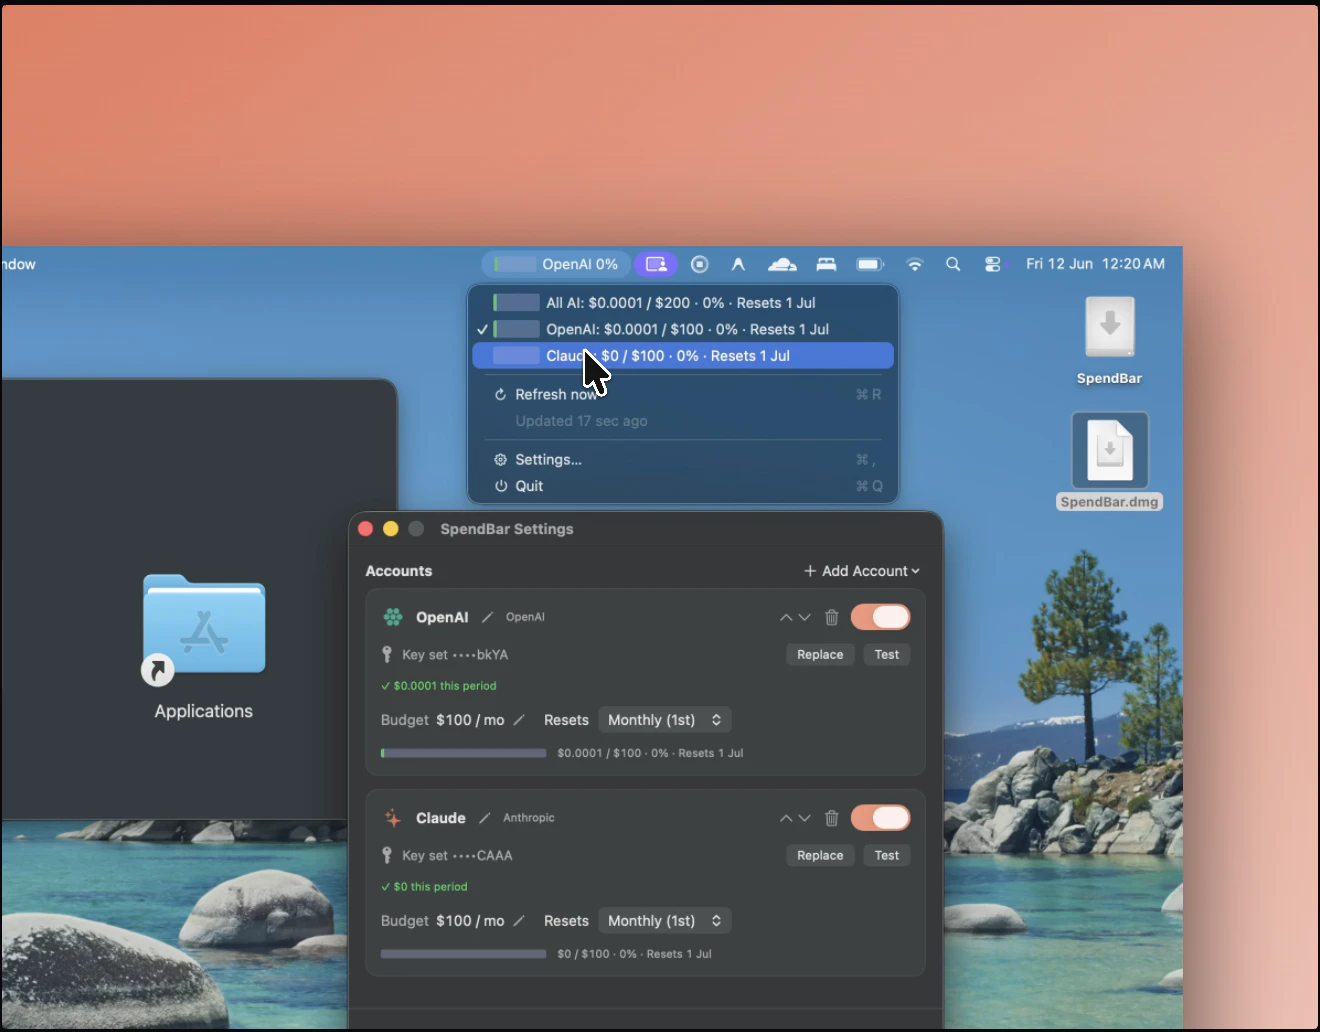Click the key icon beside bkYA
Viewport: 1320px width, 1032px height.
pyautogui.click(x=387, y=655)
